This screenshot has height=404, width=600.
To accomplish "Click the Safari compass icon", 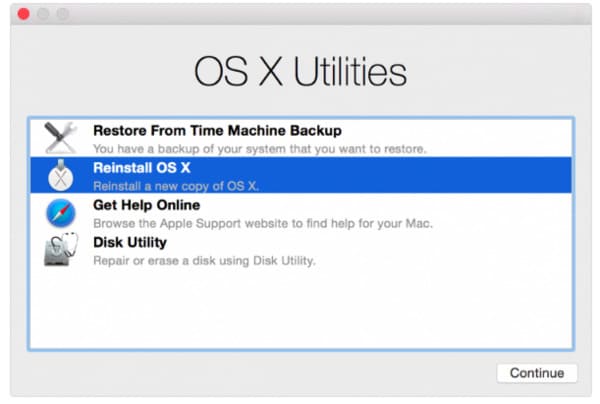I will coord(60,212).
